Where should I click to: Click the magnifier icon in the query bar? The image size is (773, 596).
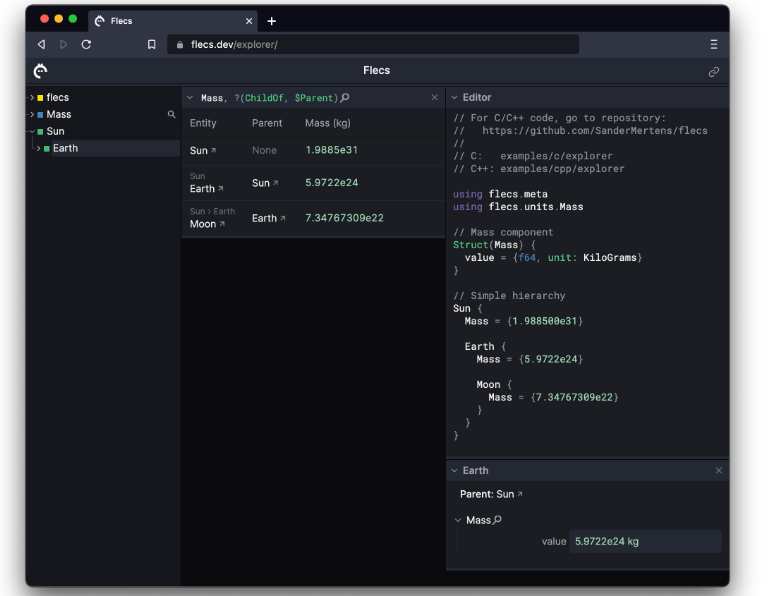coord(346,98)
